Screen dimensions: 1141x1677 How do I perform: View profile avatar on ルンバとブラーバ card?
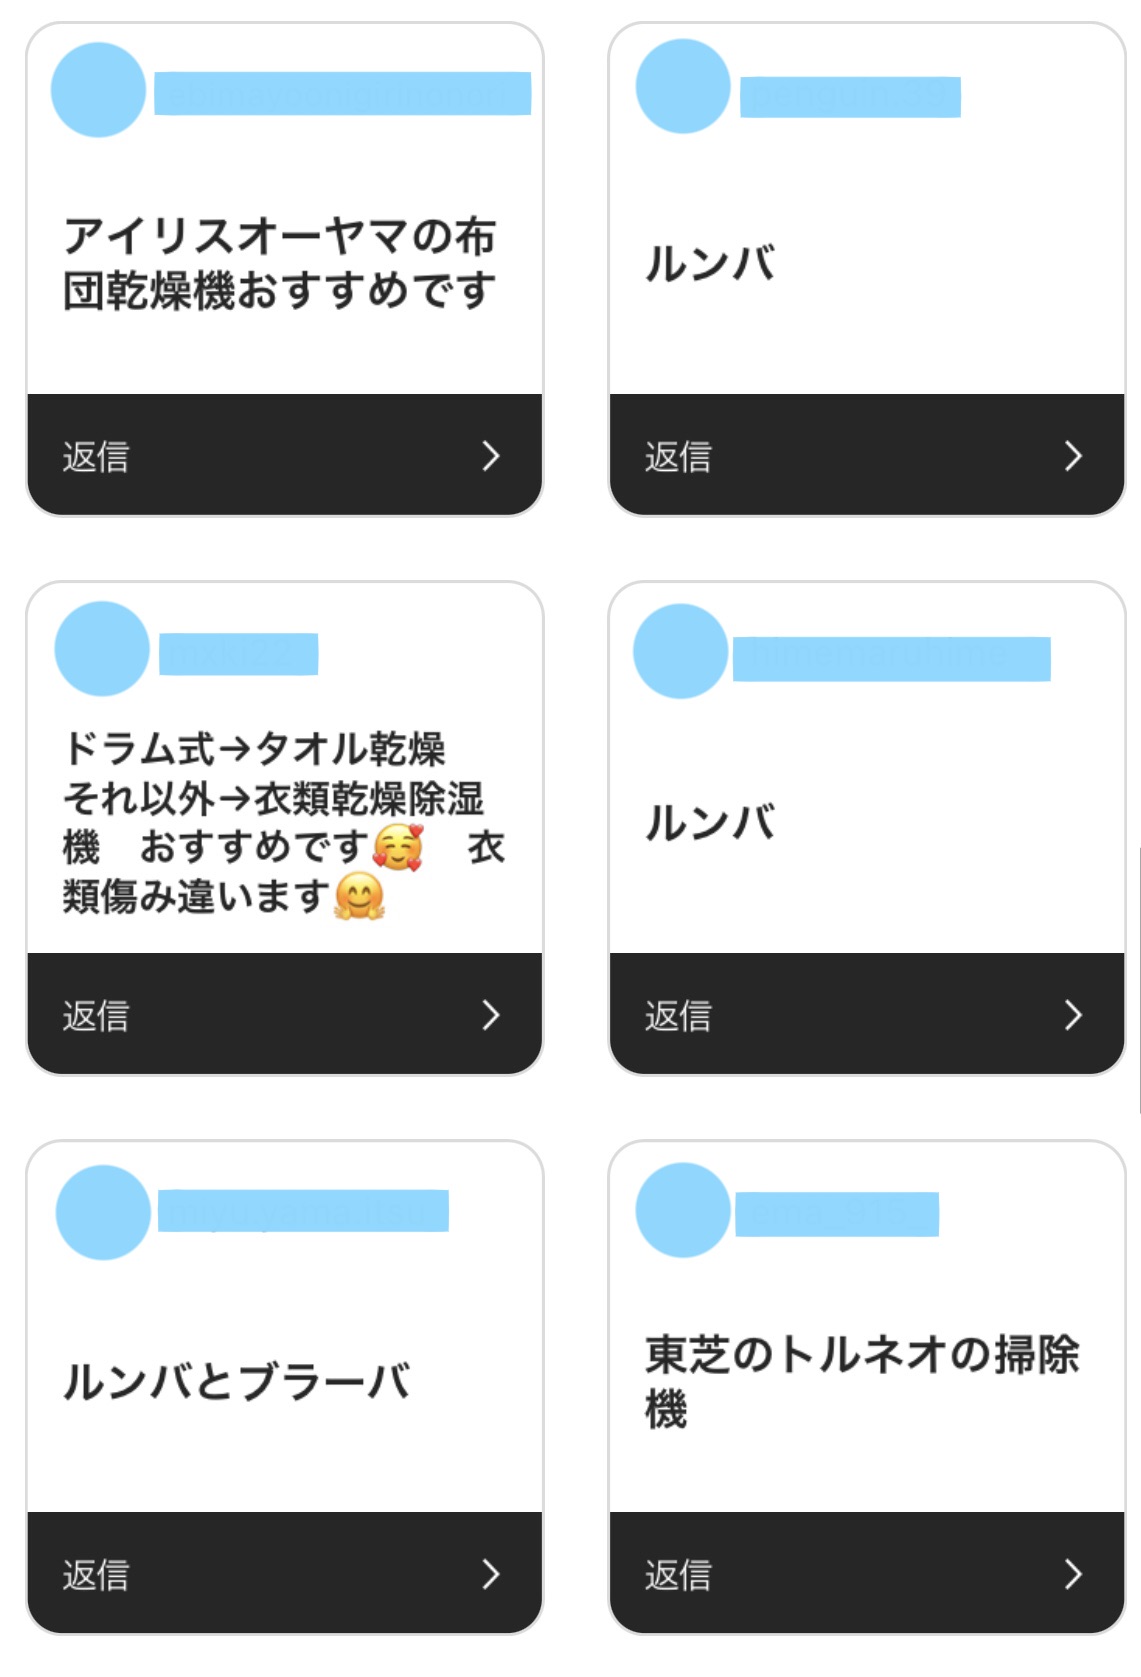[x=103, y=1212]
